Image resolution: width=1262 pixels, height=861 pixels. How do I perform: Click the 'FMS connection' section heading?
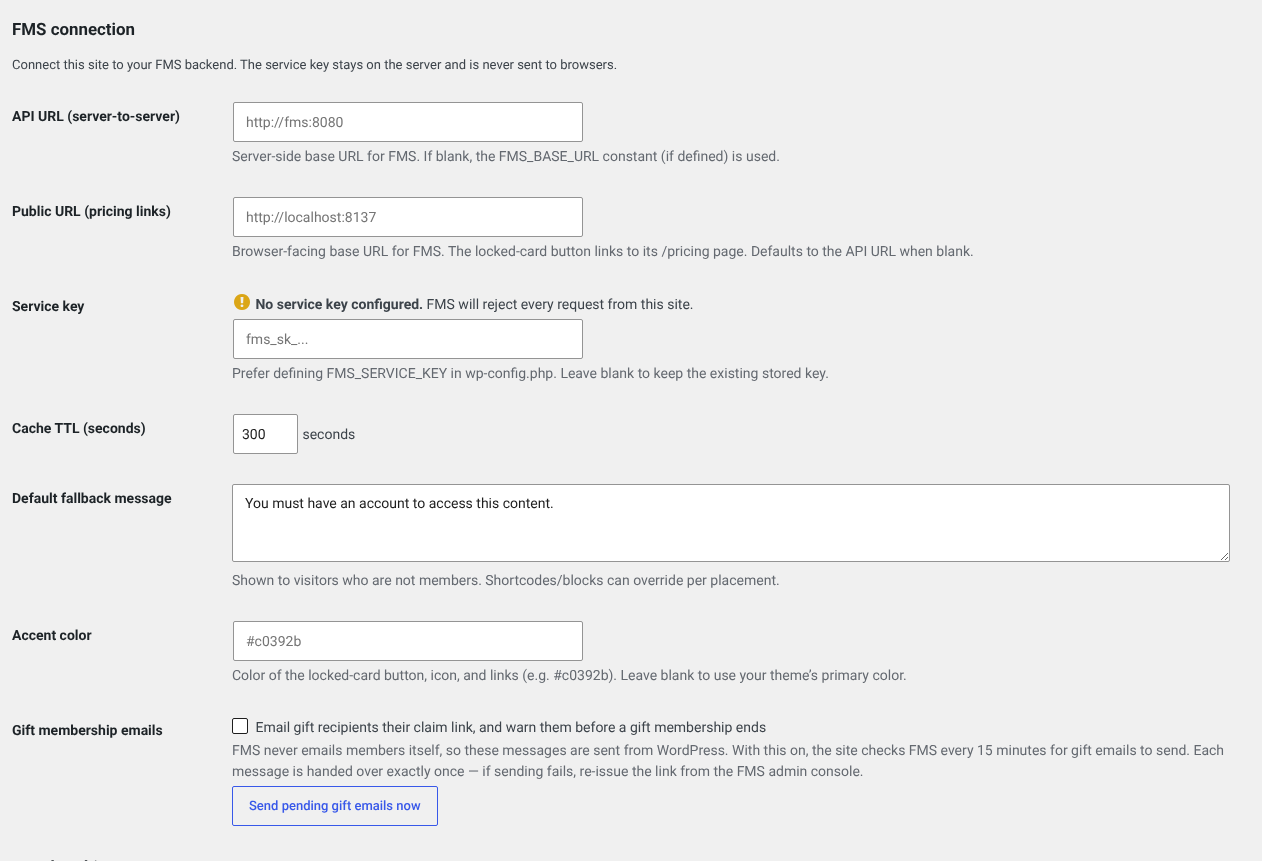pos(73,30)
